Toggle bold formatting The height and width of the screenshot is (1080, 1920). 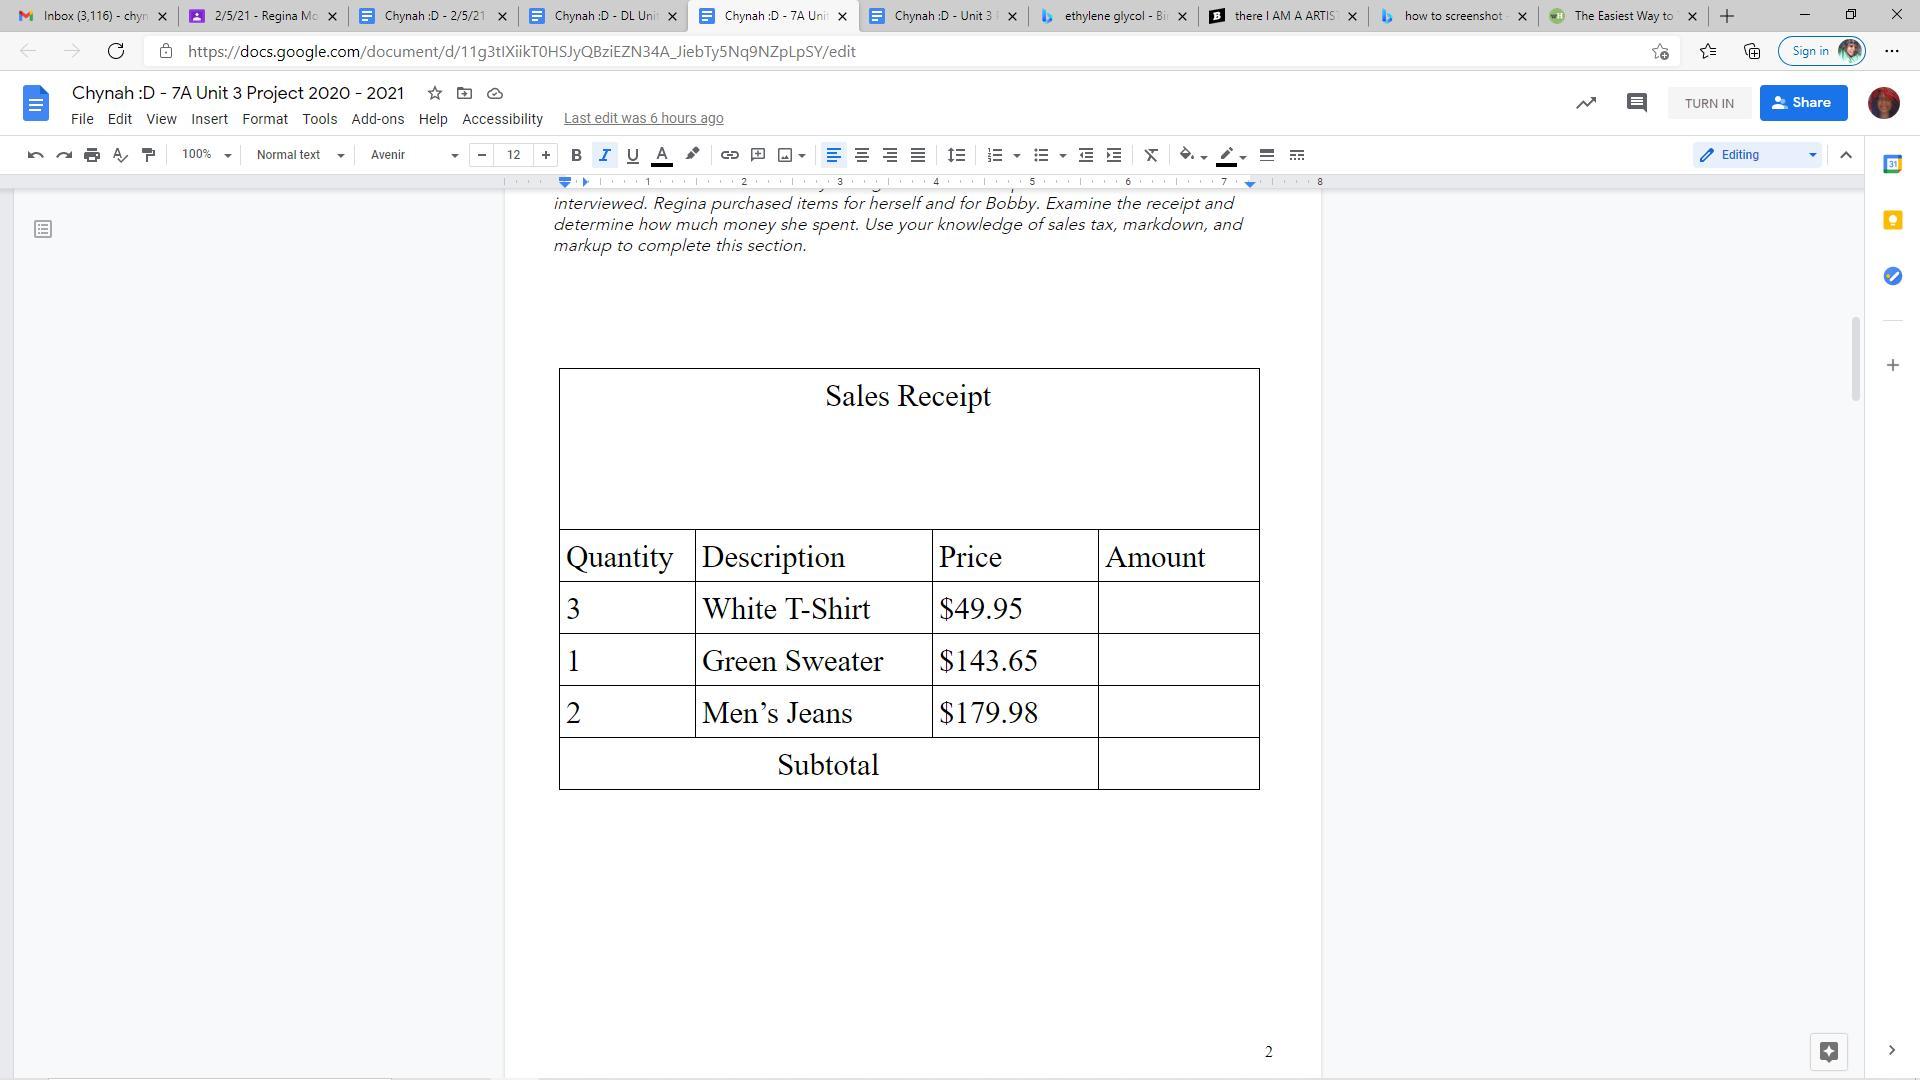coord(576,155)
